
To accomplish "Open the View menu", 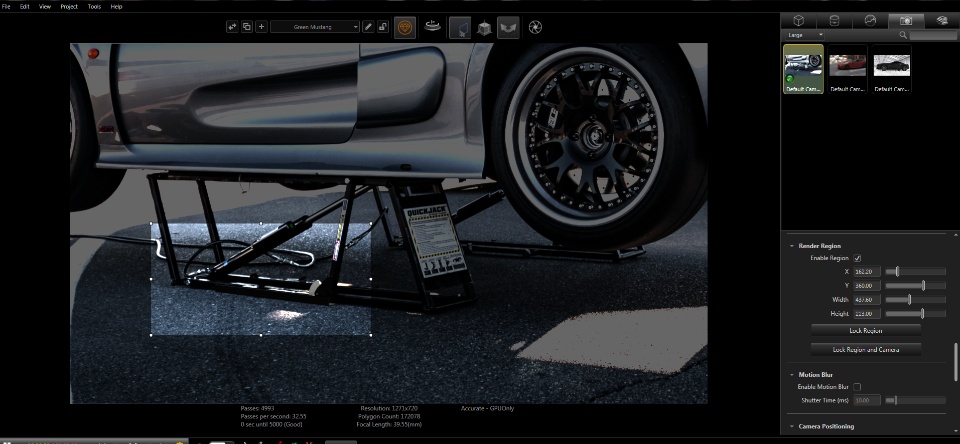I will (45, 6).
